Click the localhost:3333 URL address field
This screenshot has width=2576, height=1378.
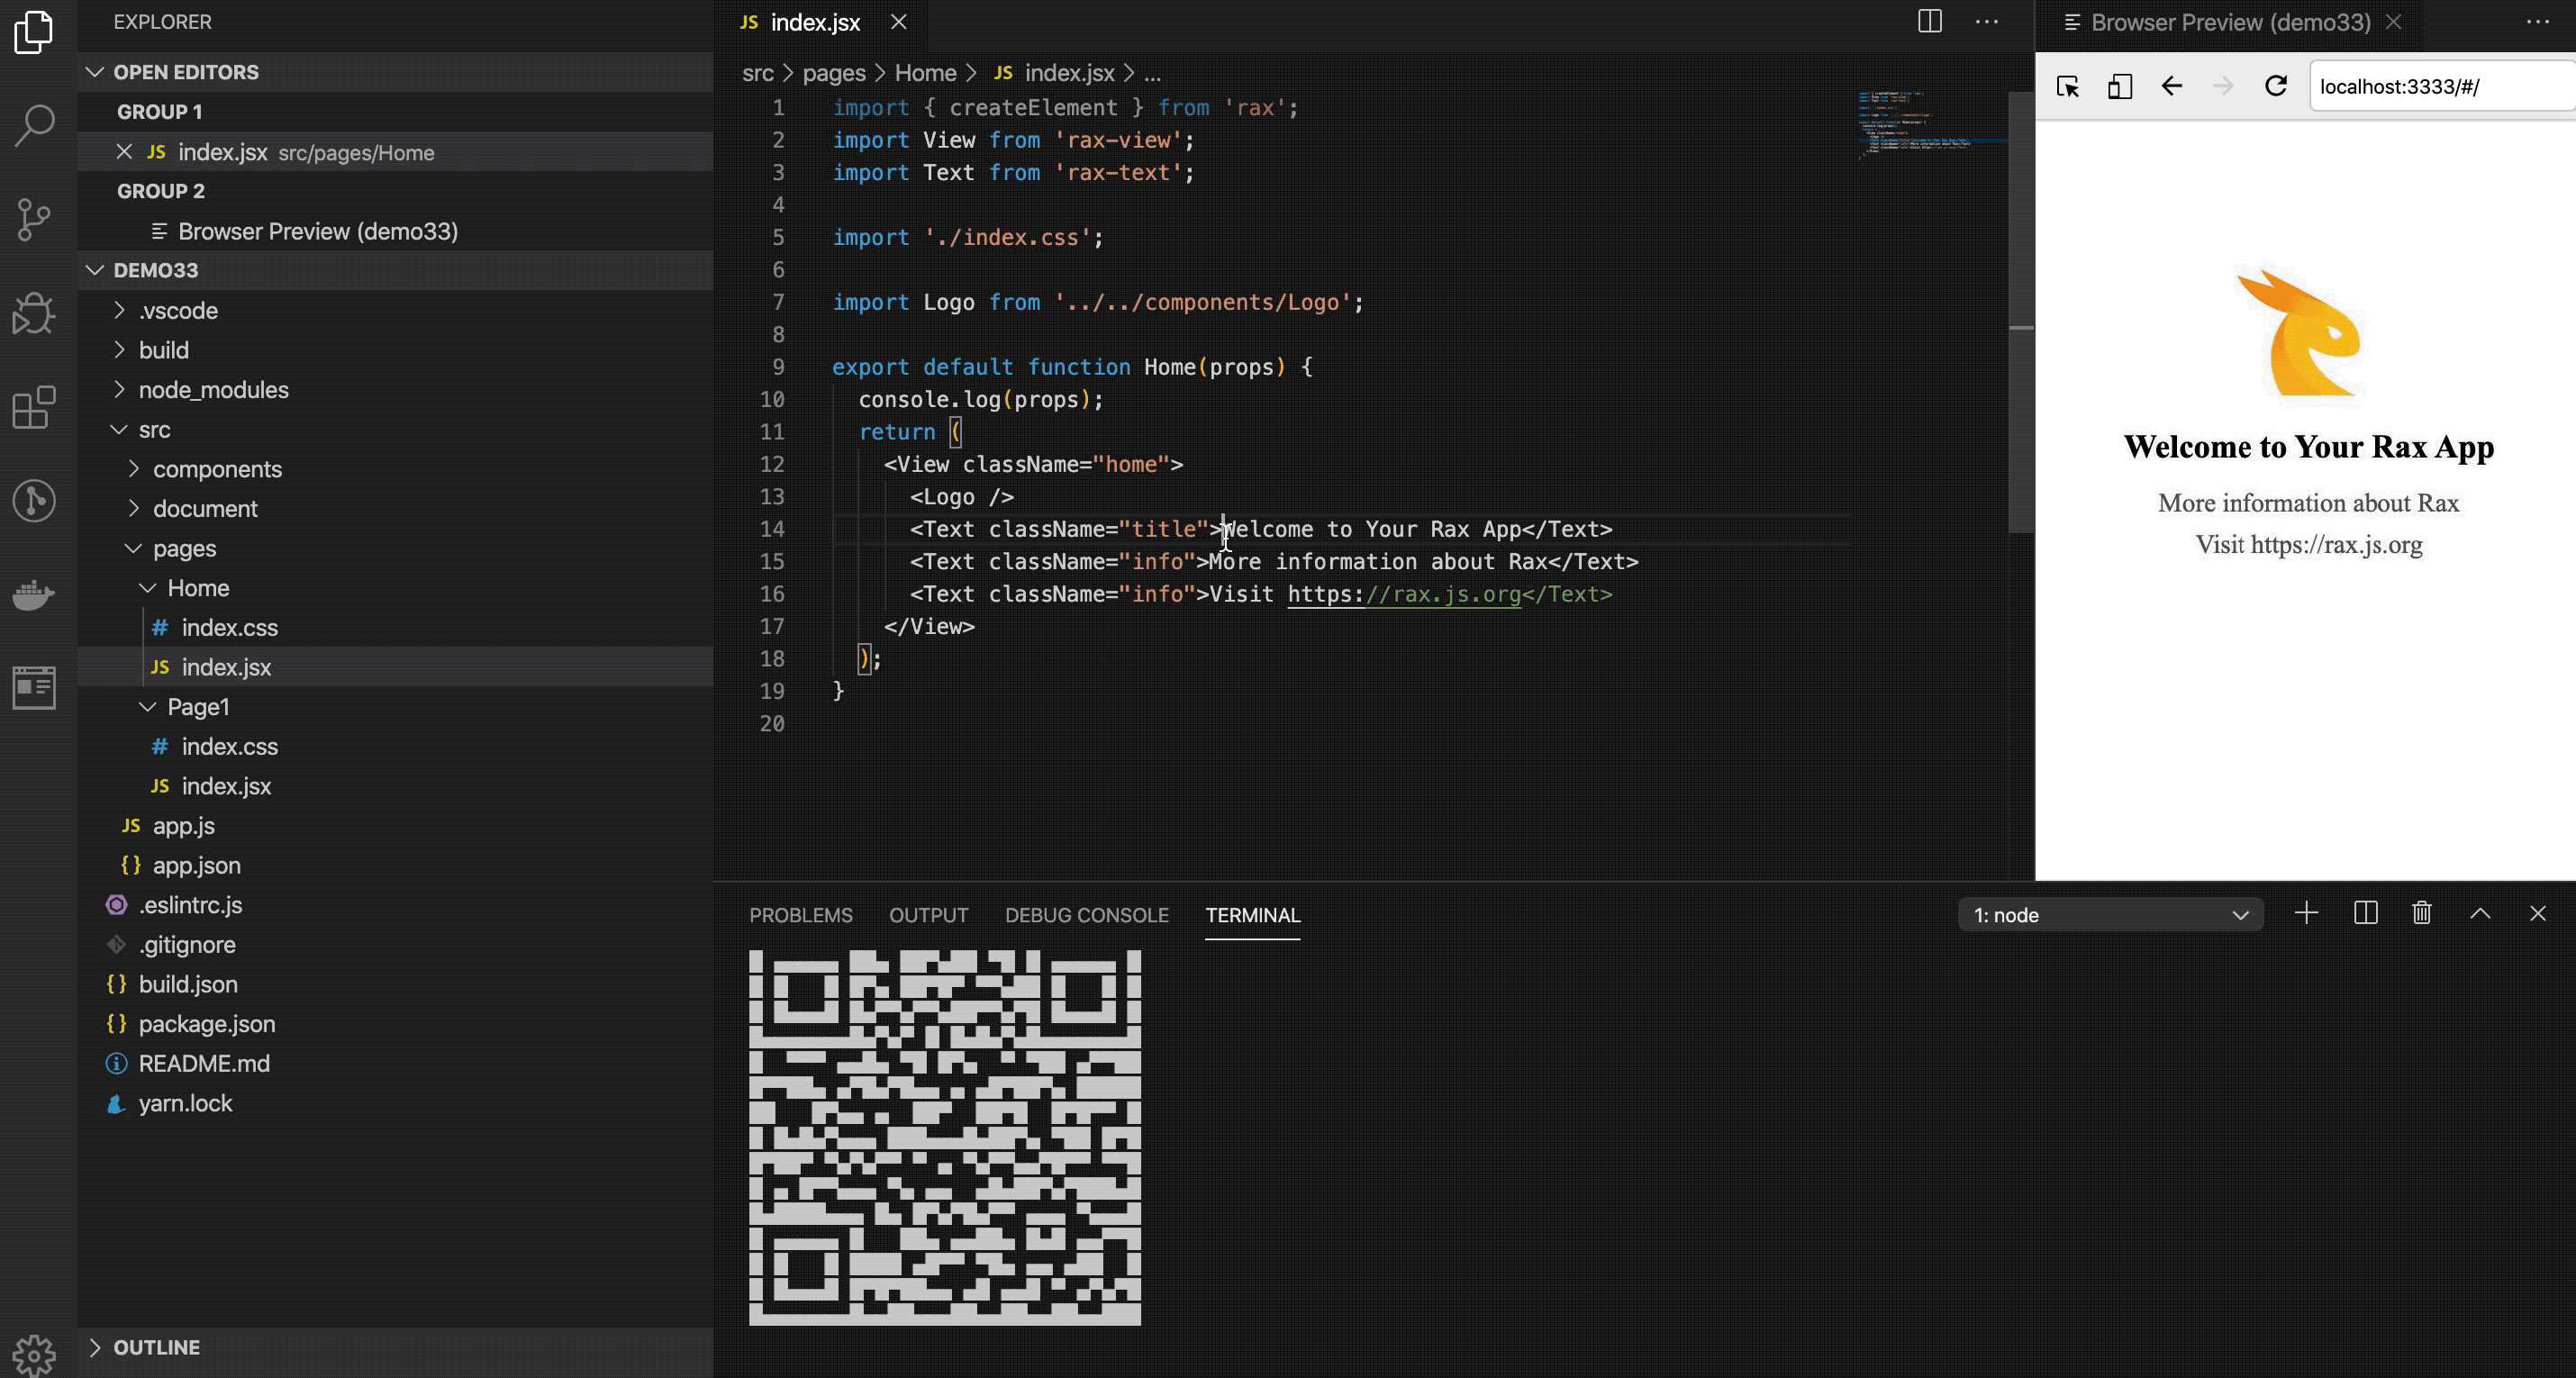(x=2440, y=86)
